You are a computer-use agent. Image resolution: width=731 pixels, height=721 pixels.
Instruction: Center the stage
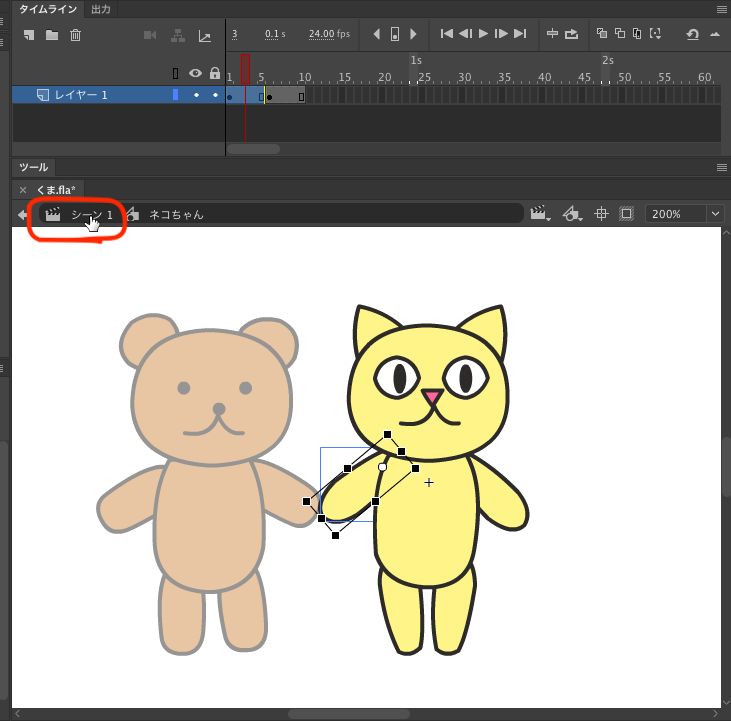(601, 214)
